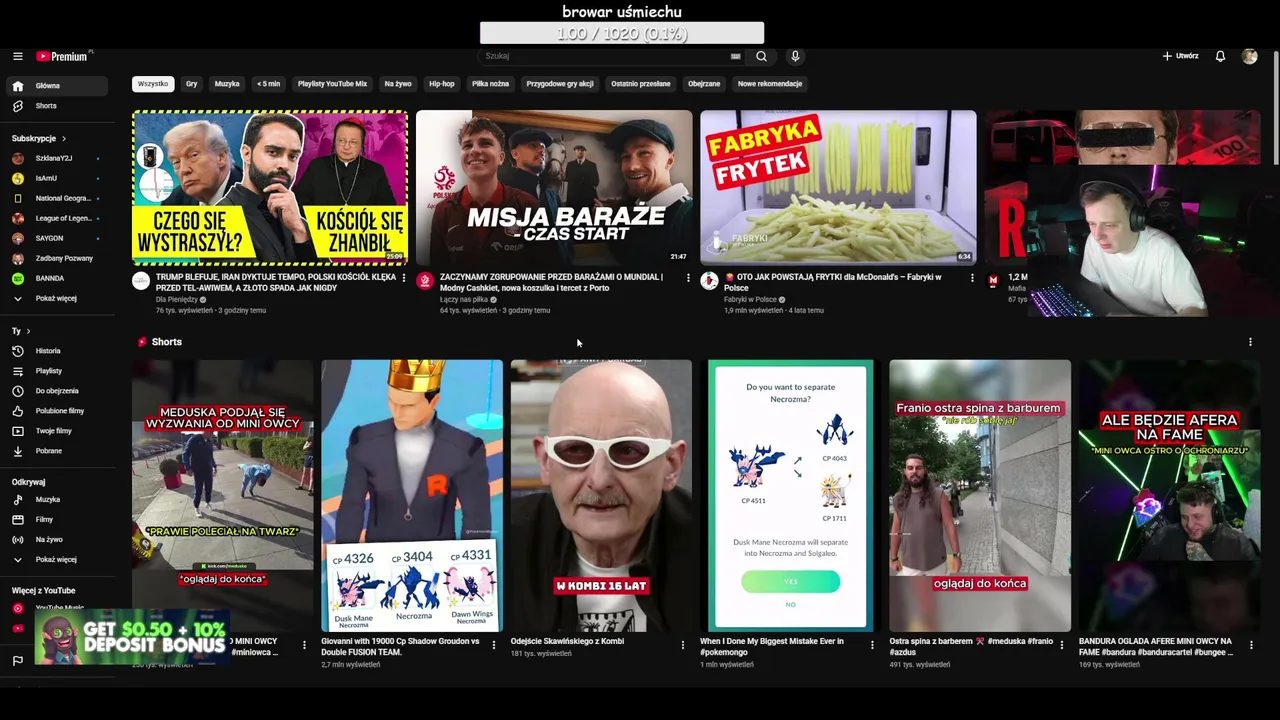The image size is (1280, 720).
Task: Open the on-screen keyboard in search box
Action: click(x=735, y=56)
